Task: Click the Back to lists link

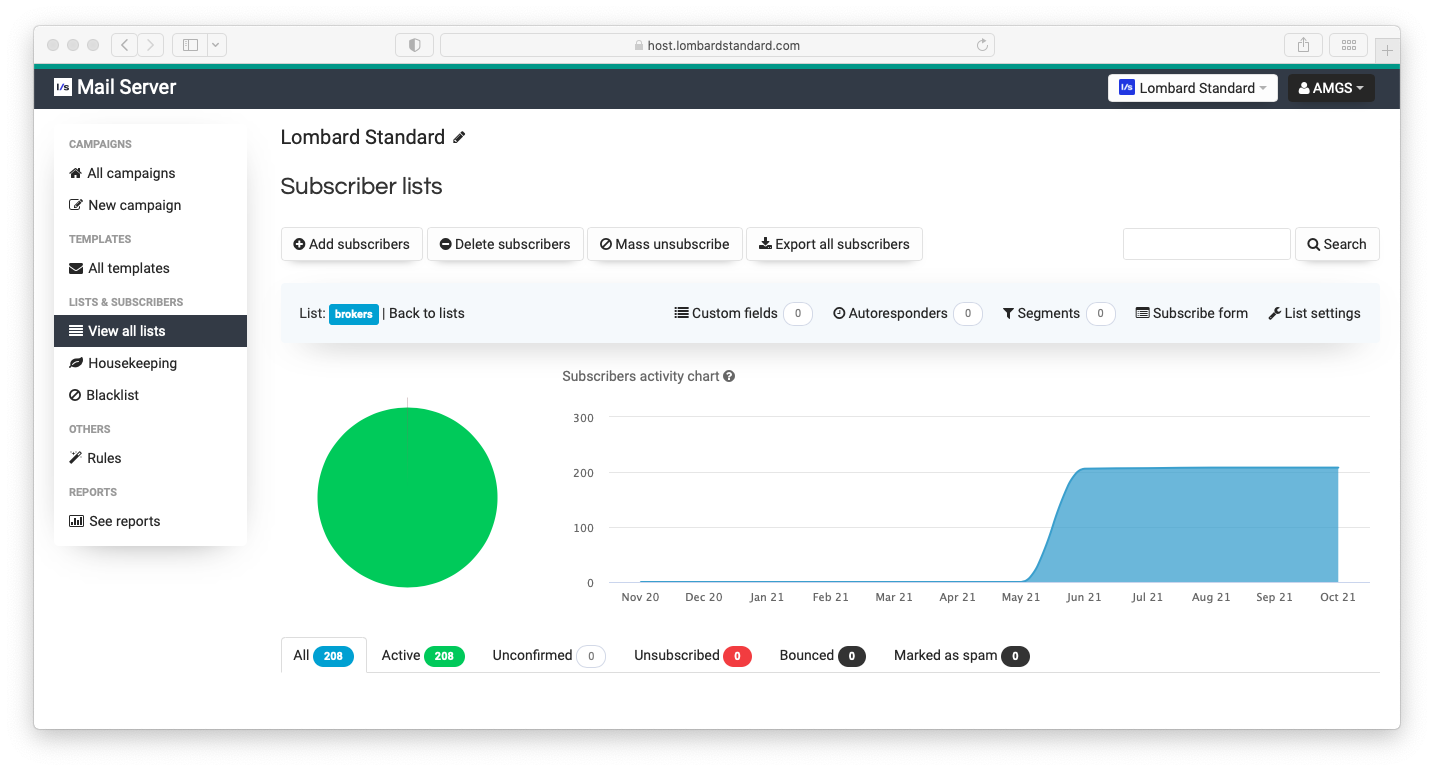Action: point(427,313)
